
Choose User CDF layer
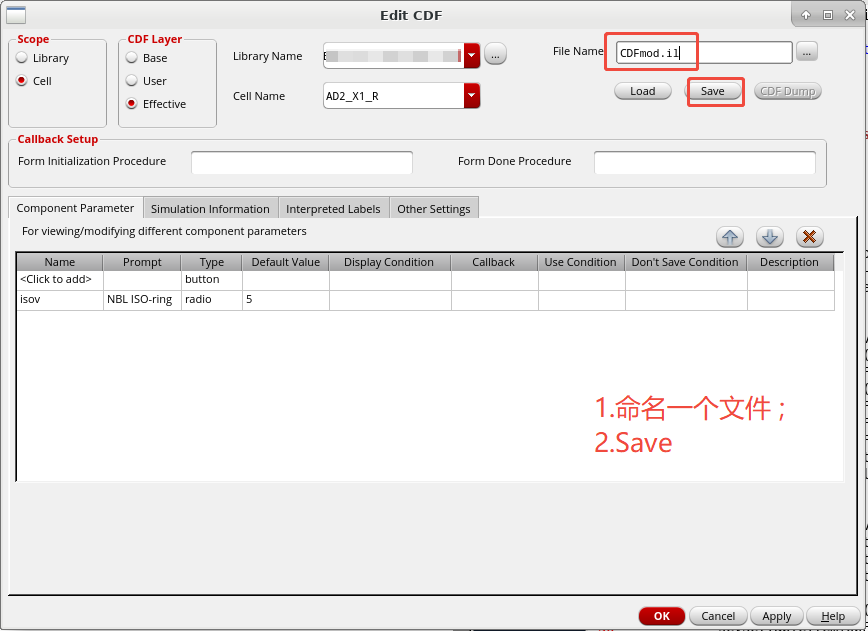[132, 81]
